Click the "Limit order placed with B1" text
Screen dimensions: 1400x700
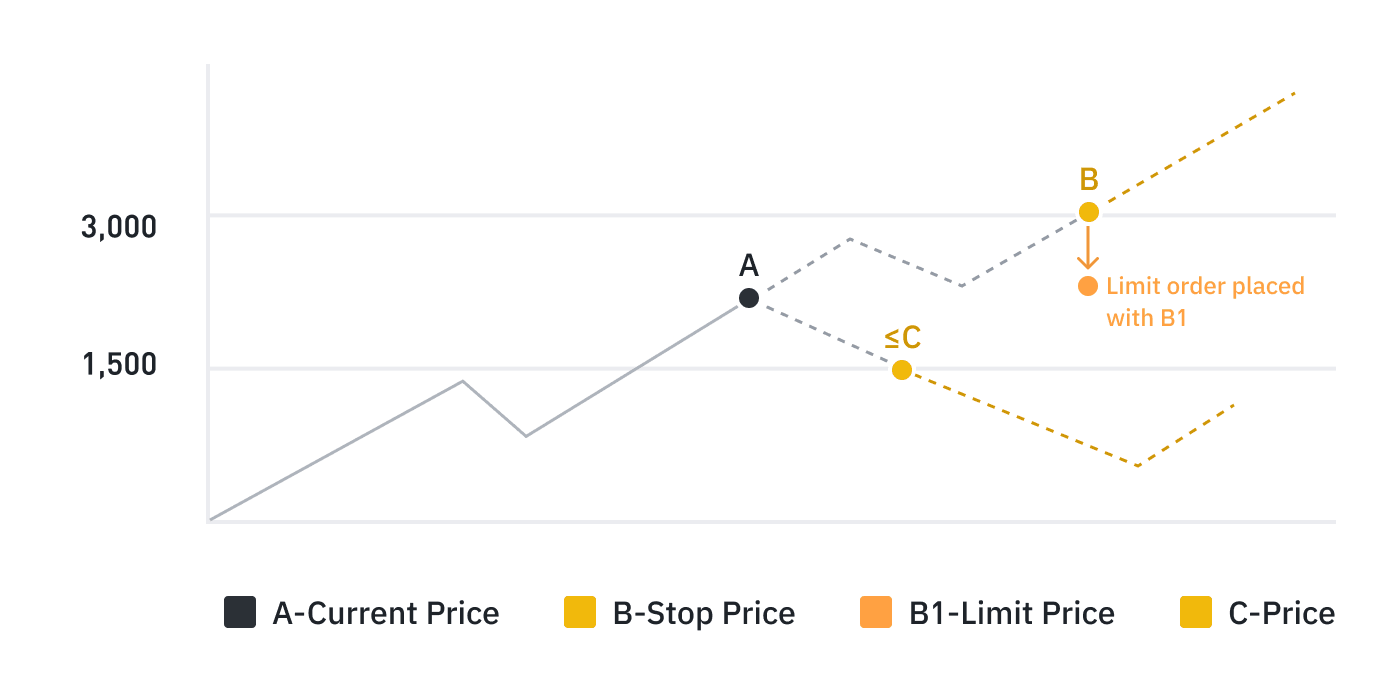[1204, 302]
